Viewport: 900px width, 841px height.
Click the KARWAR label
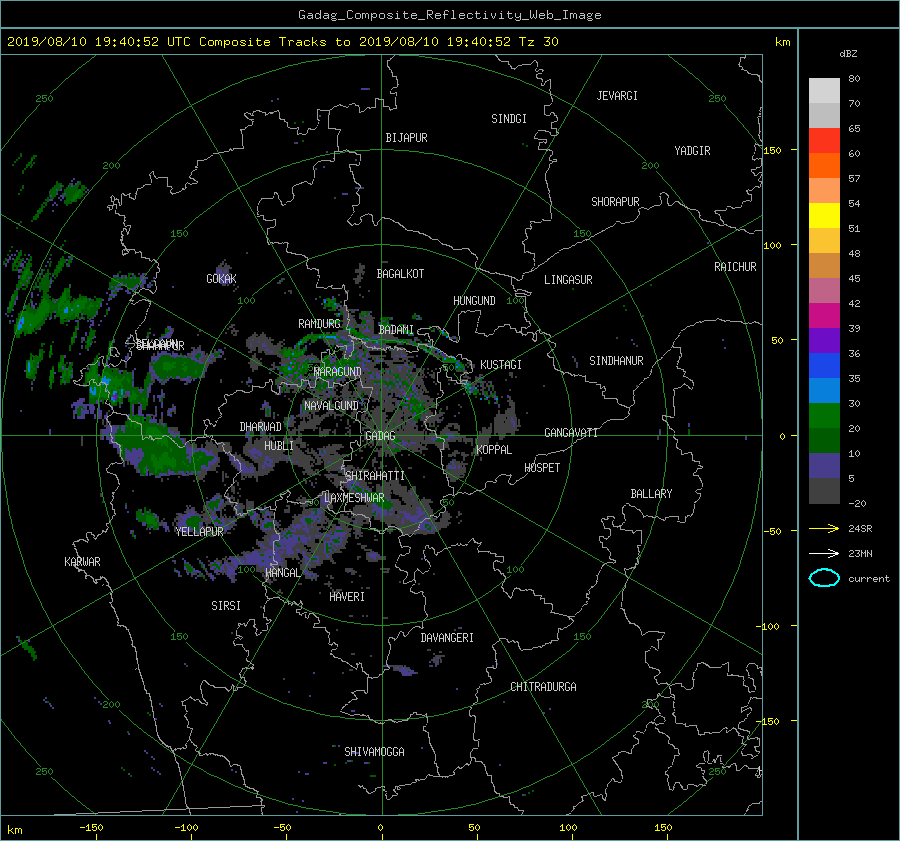[82, 562]
